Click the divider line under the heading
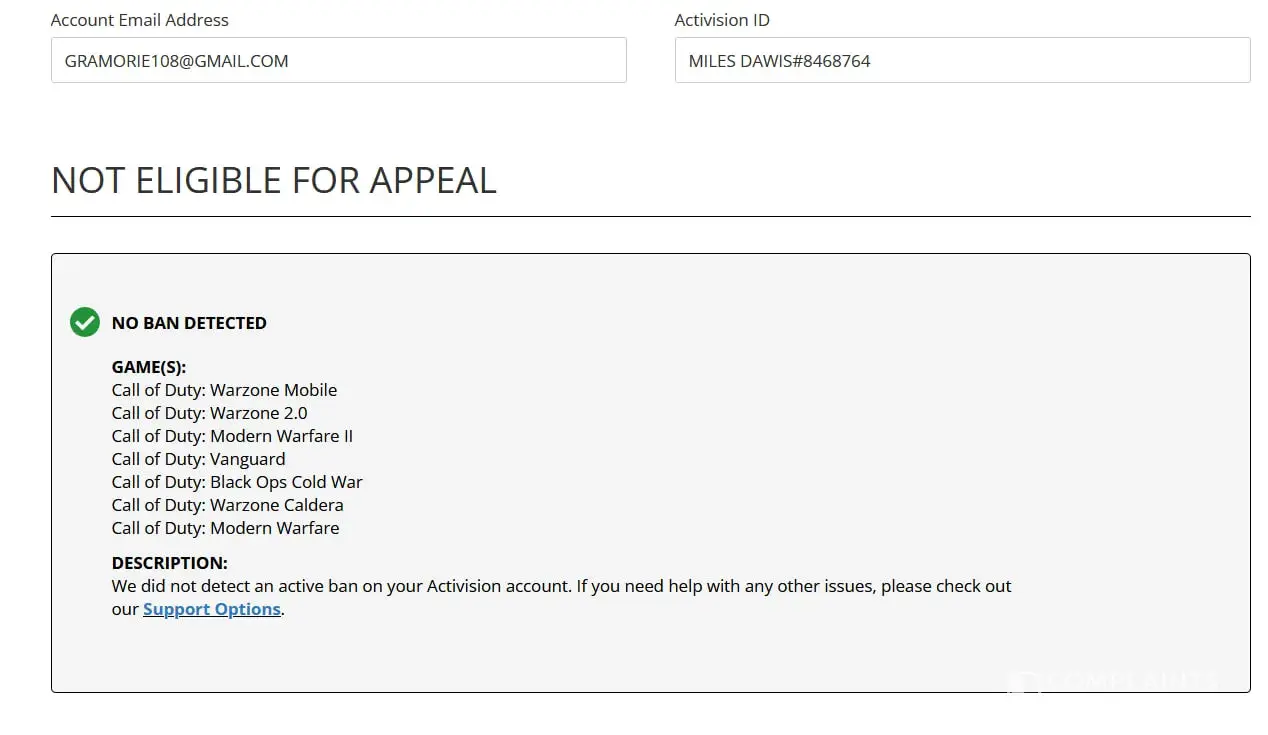This screenshot has width=1268, height=735. point(650,216)
